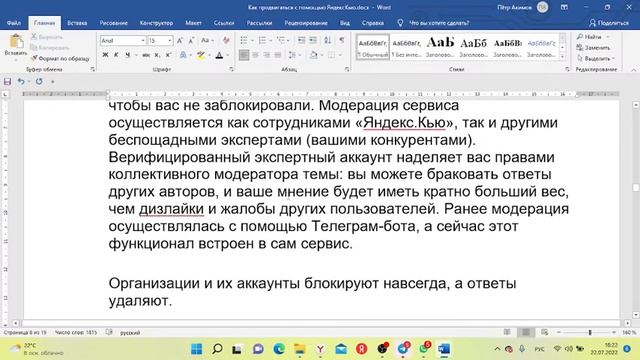Open the borders dropdown arrow

coord(340,55)
